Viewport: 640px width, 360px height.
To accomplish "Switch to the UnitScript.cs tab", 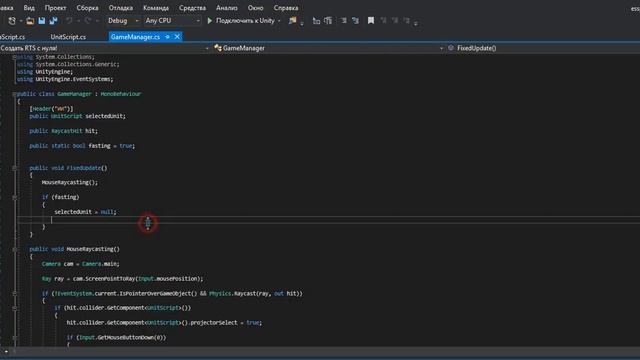I will coord(68,37).
